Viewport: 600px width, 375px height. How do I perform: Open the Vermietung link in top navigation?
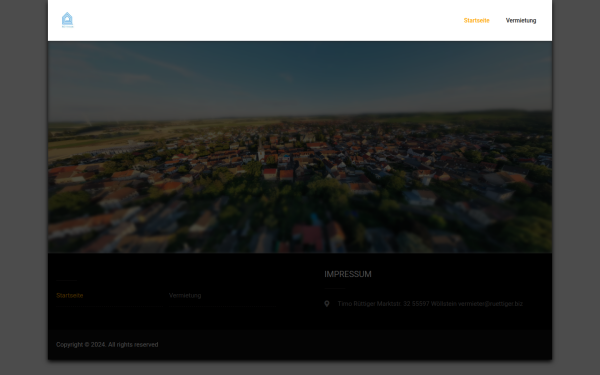[x=521, y=21]
